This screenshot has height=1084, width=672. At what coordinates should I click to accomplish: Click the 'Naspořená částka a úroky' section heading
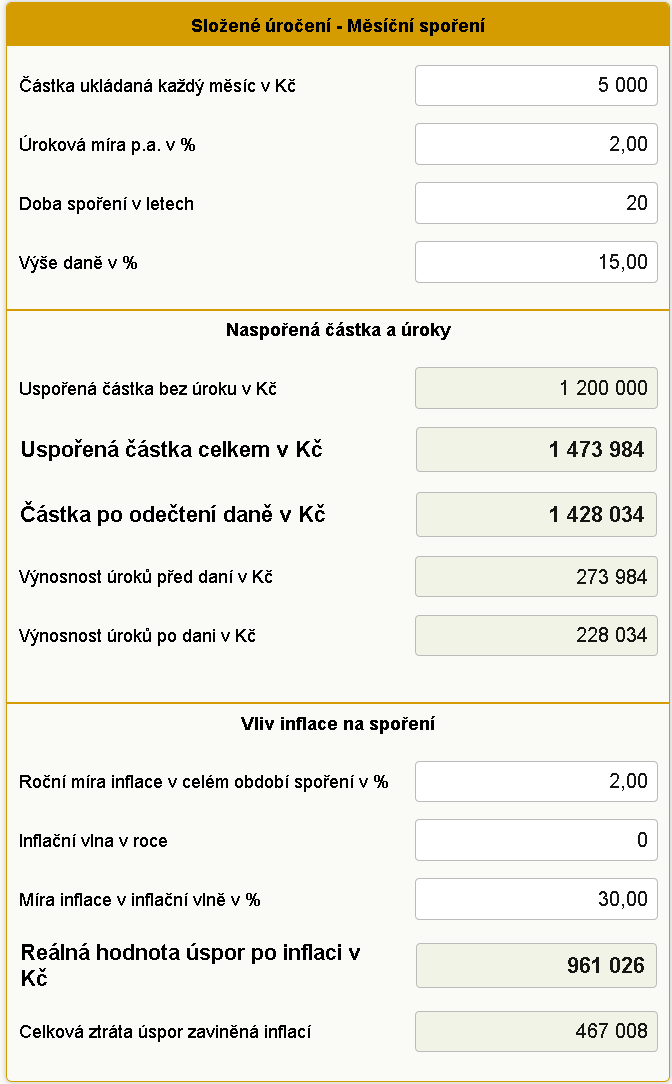pyautogui.click(x=338, y=330)
